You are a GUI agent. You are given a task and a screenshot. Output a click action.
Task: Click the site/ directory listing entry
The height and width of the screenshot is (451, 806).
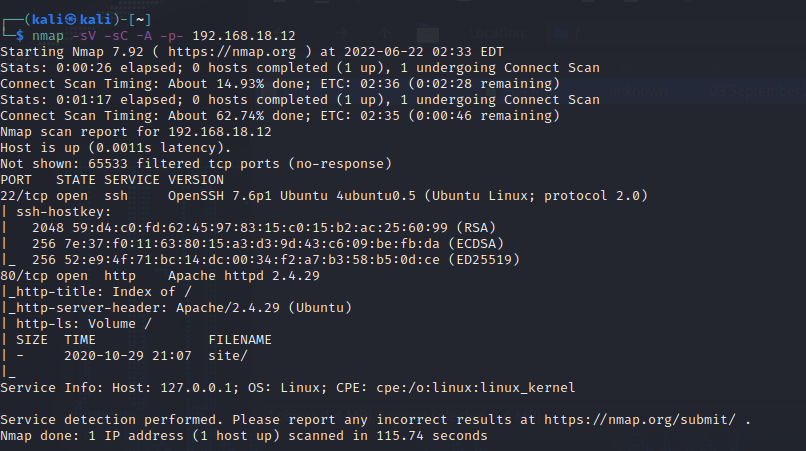click(228, 355)
